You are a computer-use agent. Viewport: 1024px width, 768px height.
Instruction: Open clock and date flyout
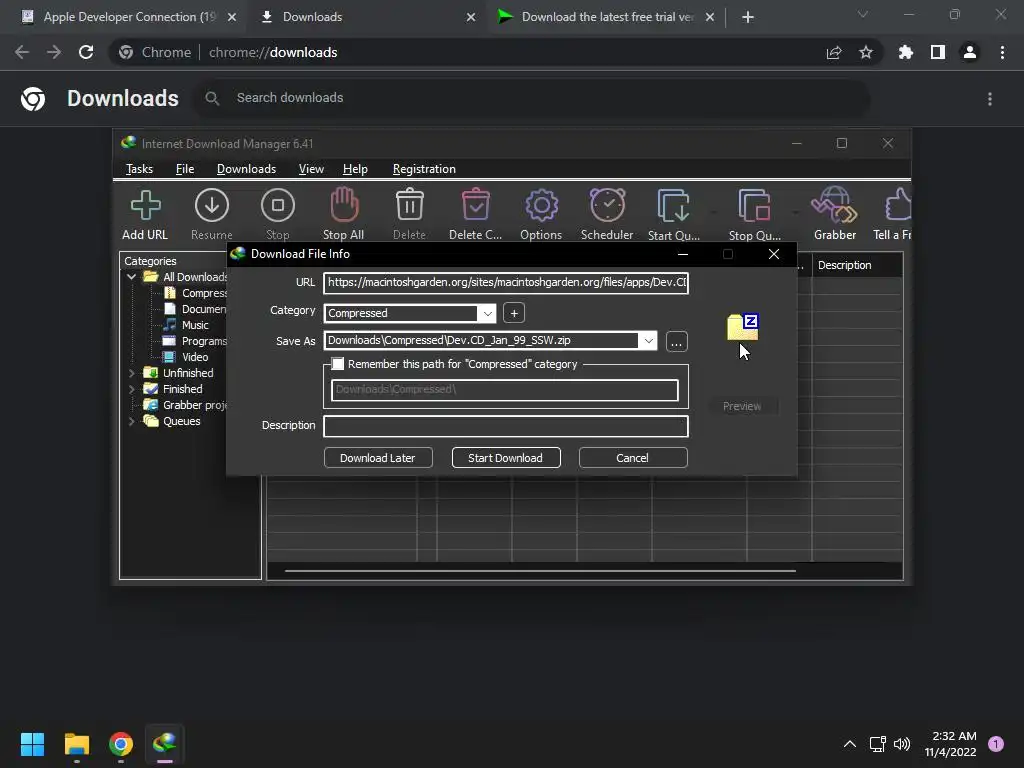pyautogui.click(x=950, y=744)
